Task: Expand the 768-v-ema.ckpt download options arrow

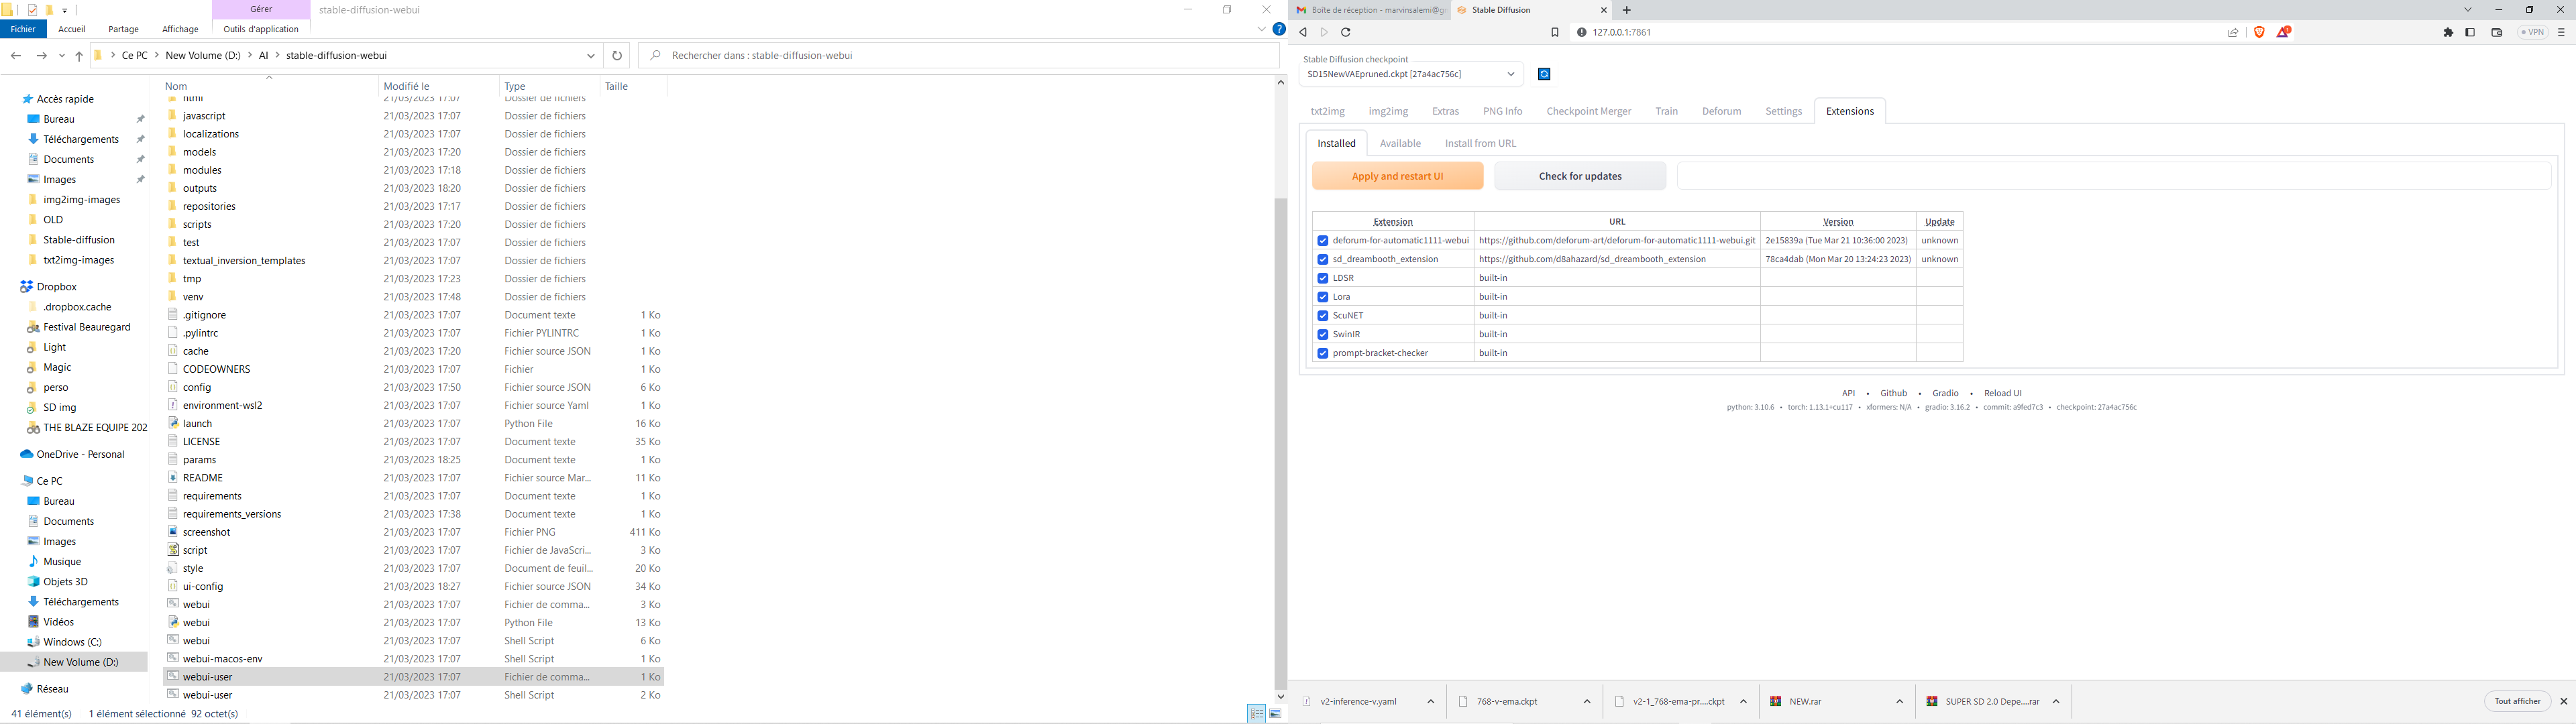Action: [1587, 701]
